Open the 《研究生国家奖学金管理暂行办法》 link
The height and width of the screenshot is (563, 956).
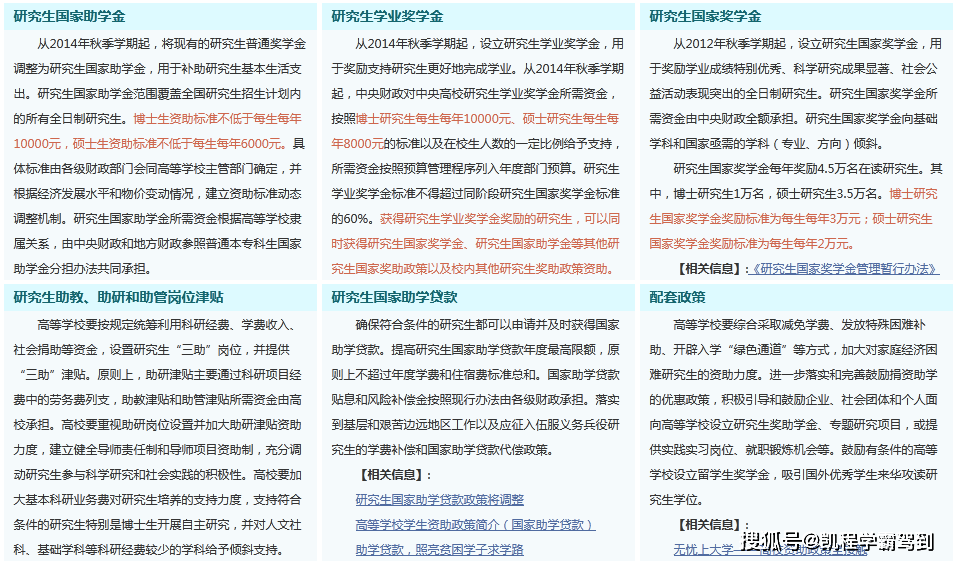pyautogui.click(x=845, y=268)
